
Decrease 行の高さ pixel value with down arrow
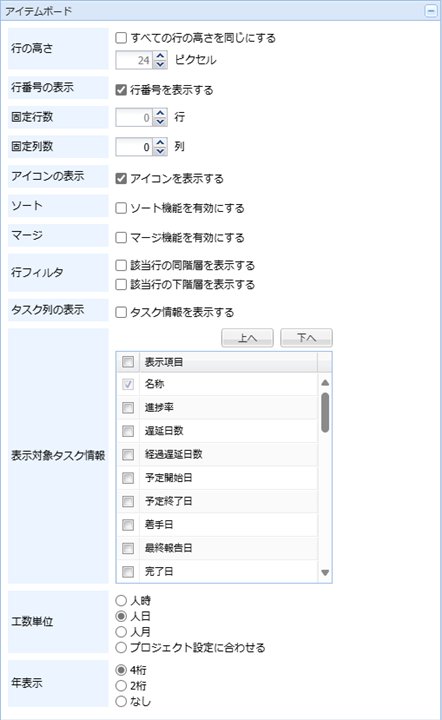pos(160,64)
